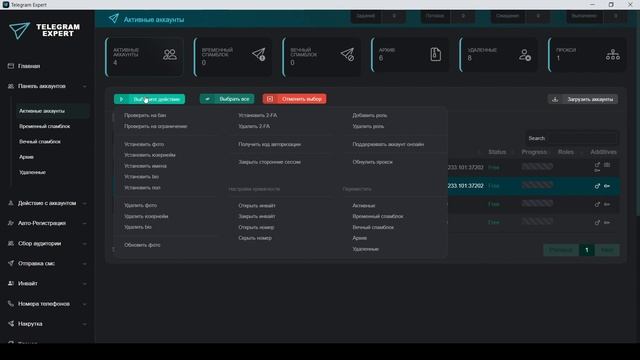640x360 pixels.
Task: Expand the Отправка смс chevron
Action: 84,264
